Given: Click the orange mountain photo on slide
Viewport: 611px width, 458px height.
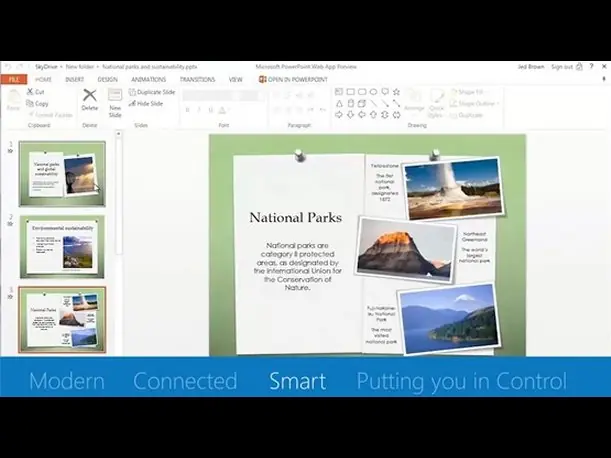Looking at the screenshot, I should (406, 250).
